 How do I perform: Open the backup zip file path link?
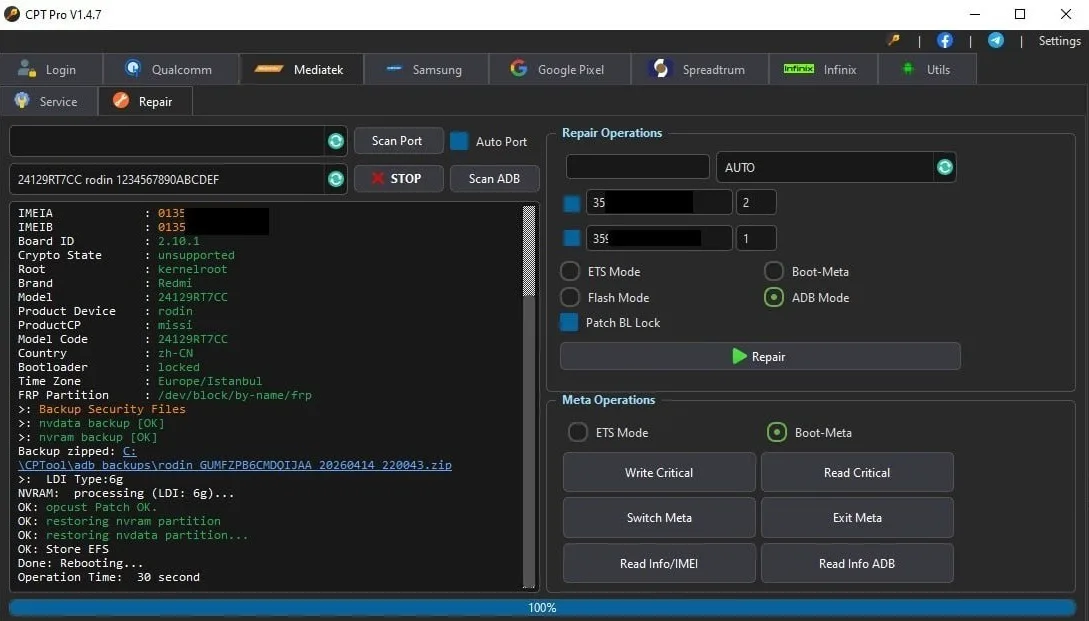[x=235, y=465]
